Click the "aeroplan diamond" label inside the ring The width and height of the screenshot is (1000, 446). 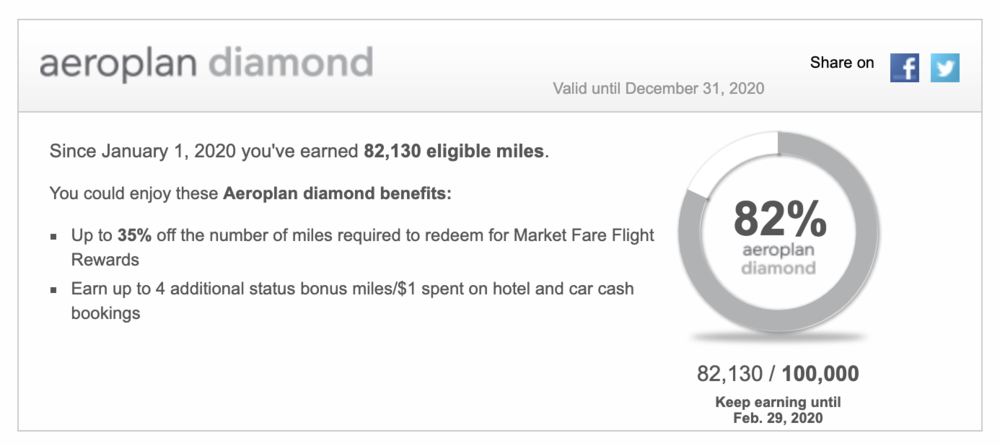click(780, 259)
